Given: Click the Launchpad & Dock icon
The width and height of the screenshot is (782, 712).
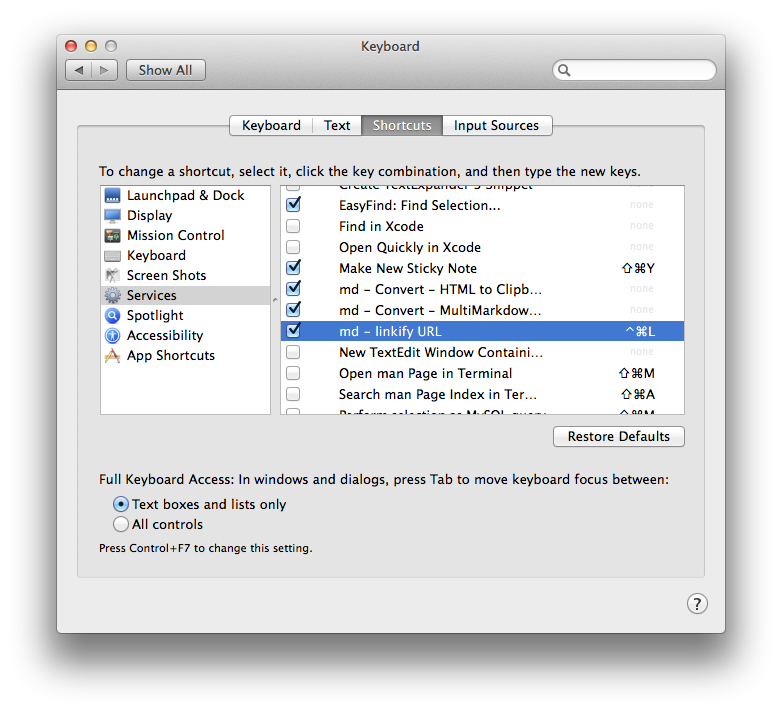Looking at the screenshot, I should tap(113, 195).
